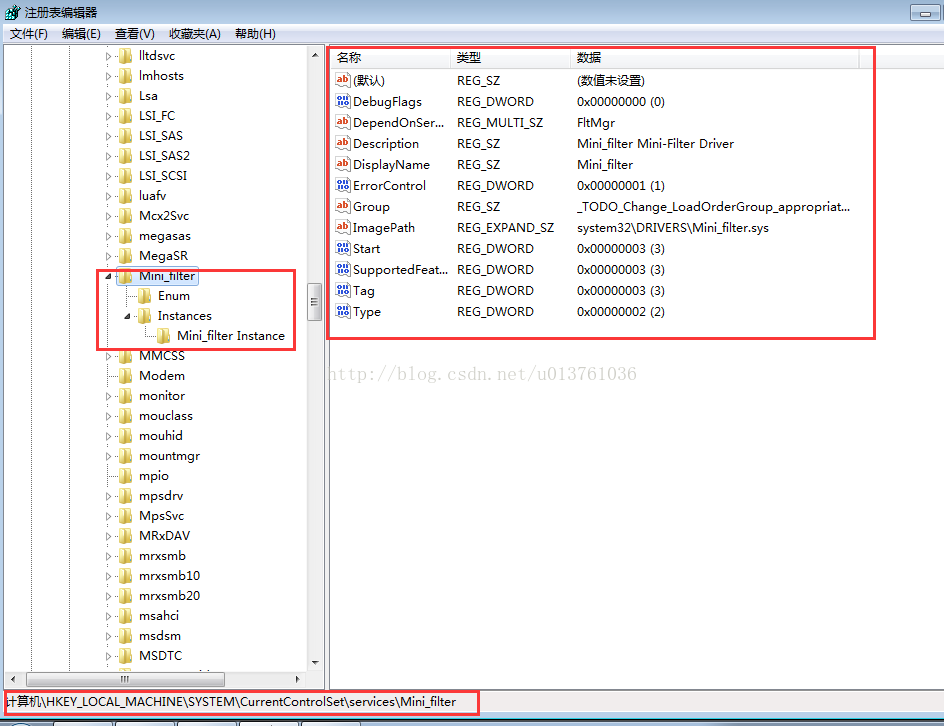The width and height of the screenshot is (944, 726).
Task: Click the mountmgr folder icon
Action: pos(125,456)
